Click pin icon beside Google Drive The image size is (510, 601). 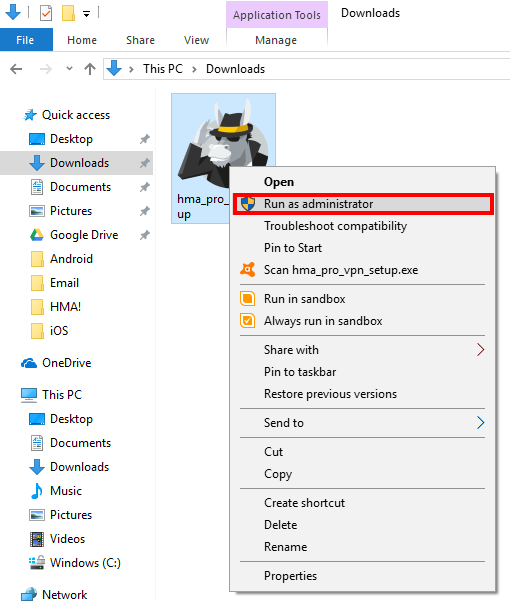[x=144, y=235]
